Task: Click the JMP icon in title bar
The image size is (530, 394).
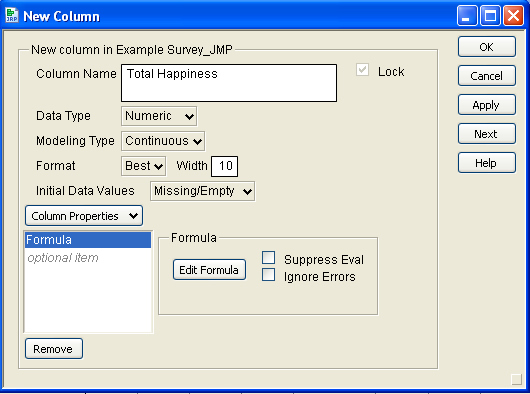Action: tap(12, 16)
